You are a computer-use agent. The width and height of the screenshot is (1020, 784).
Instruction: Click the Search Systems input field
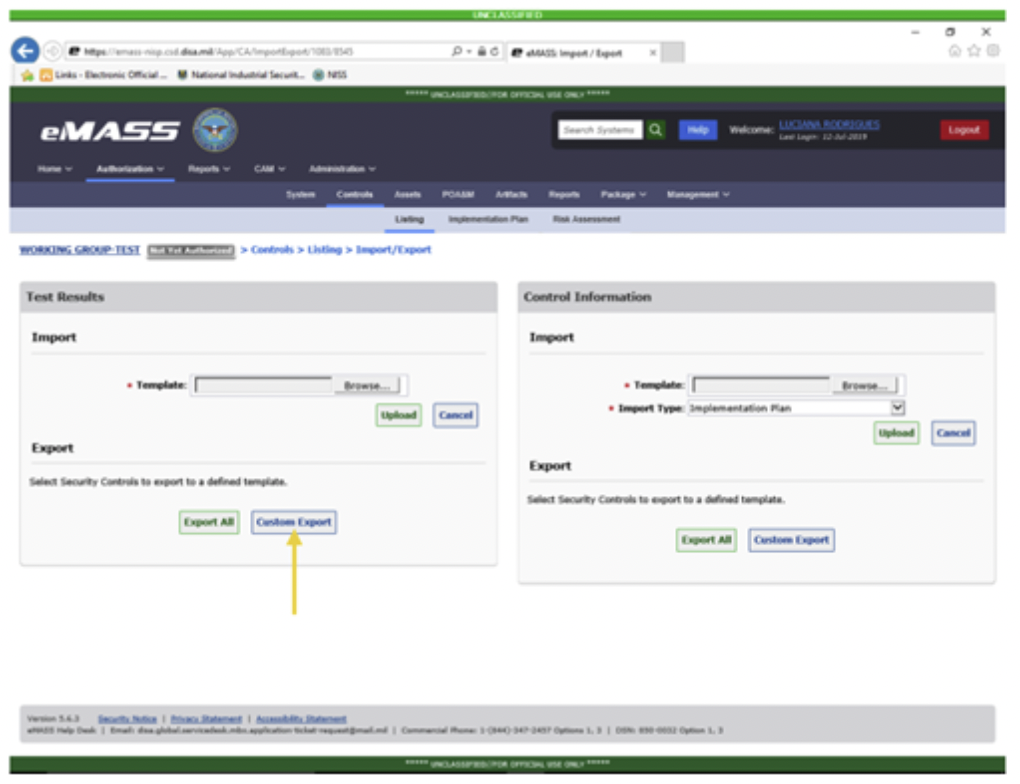[601, 130]
